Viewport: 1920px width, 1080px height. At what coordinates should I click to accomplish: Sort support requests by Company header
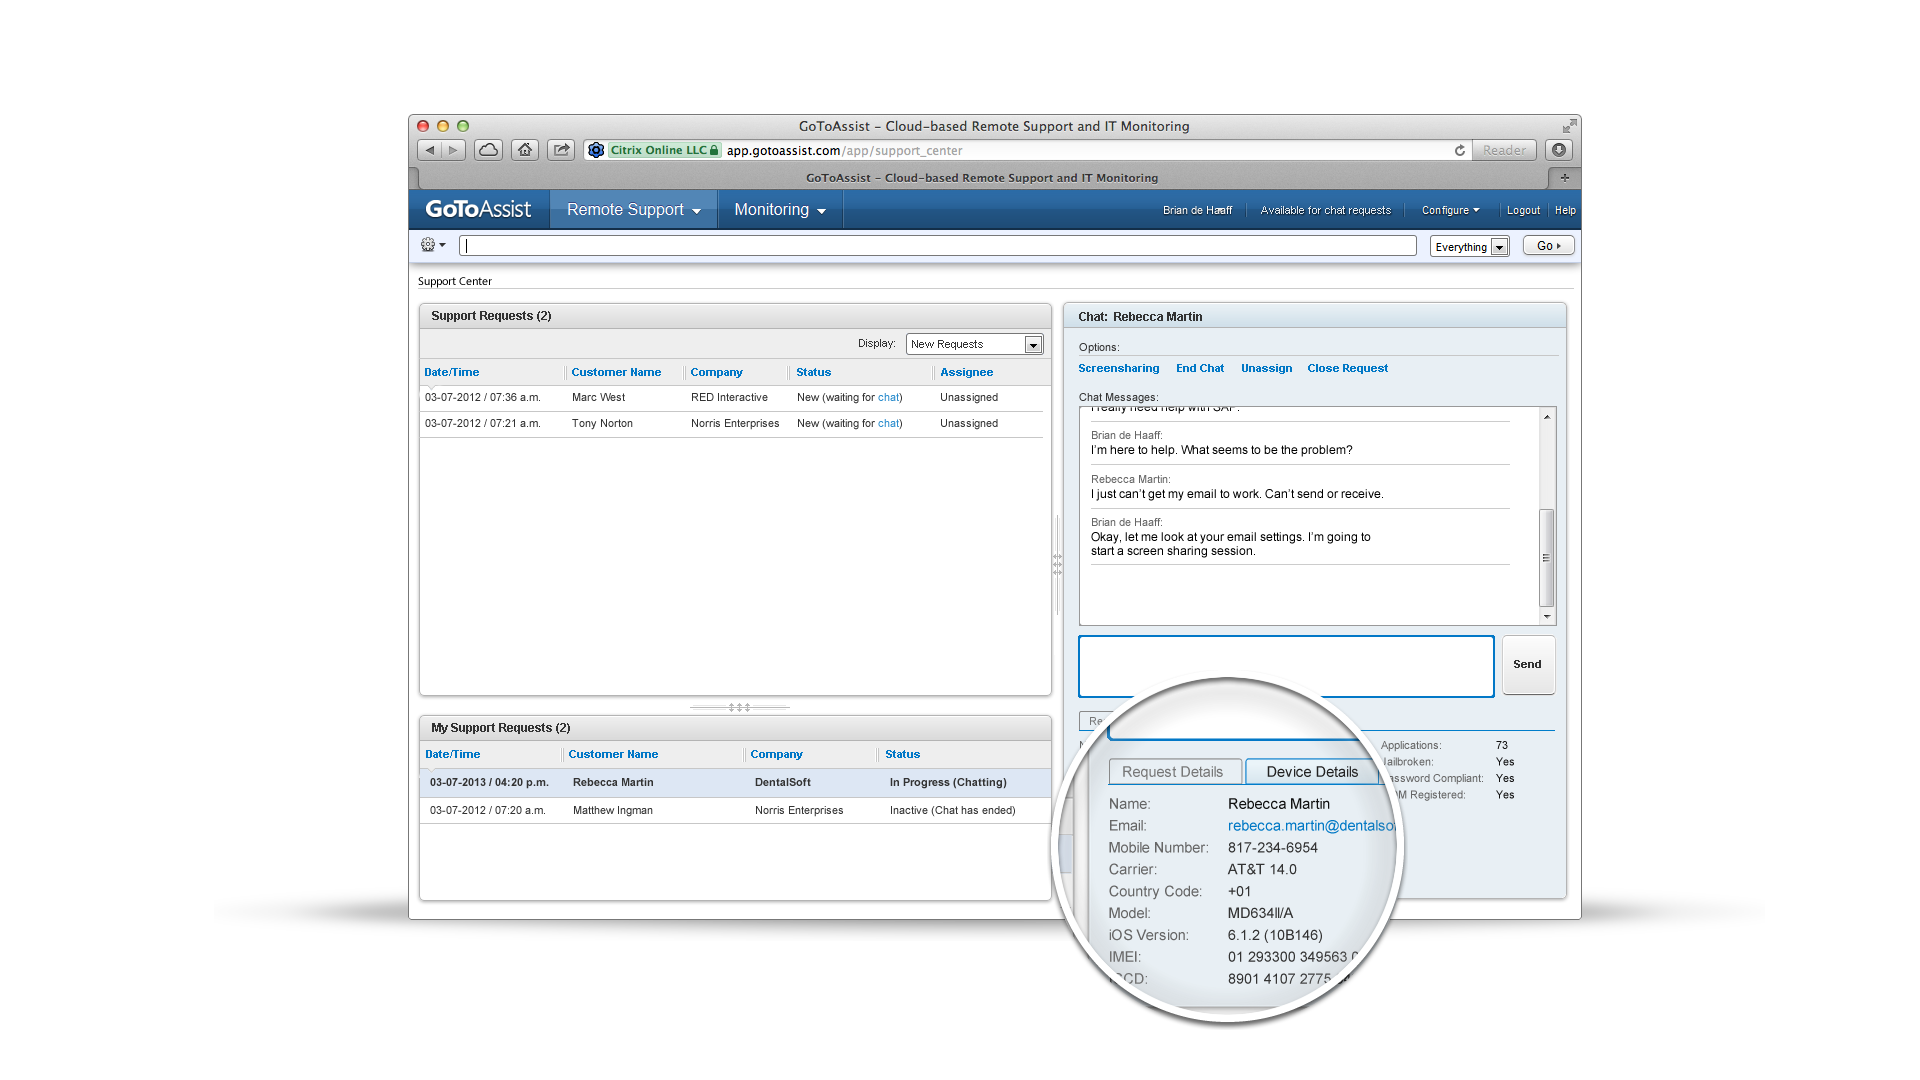tap(716, 372)
